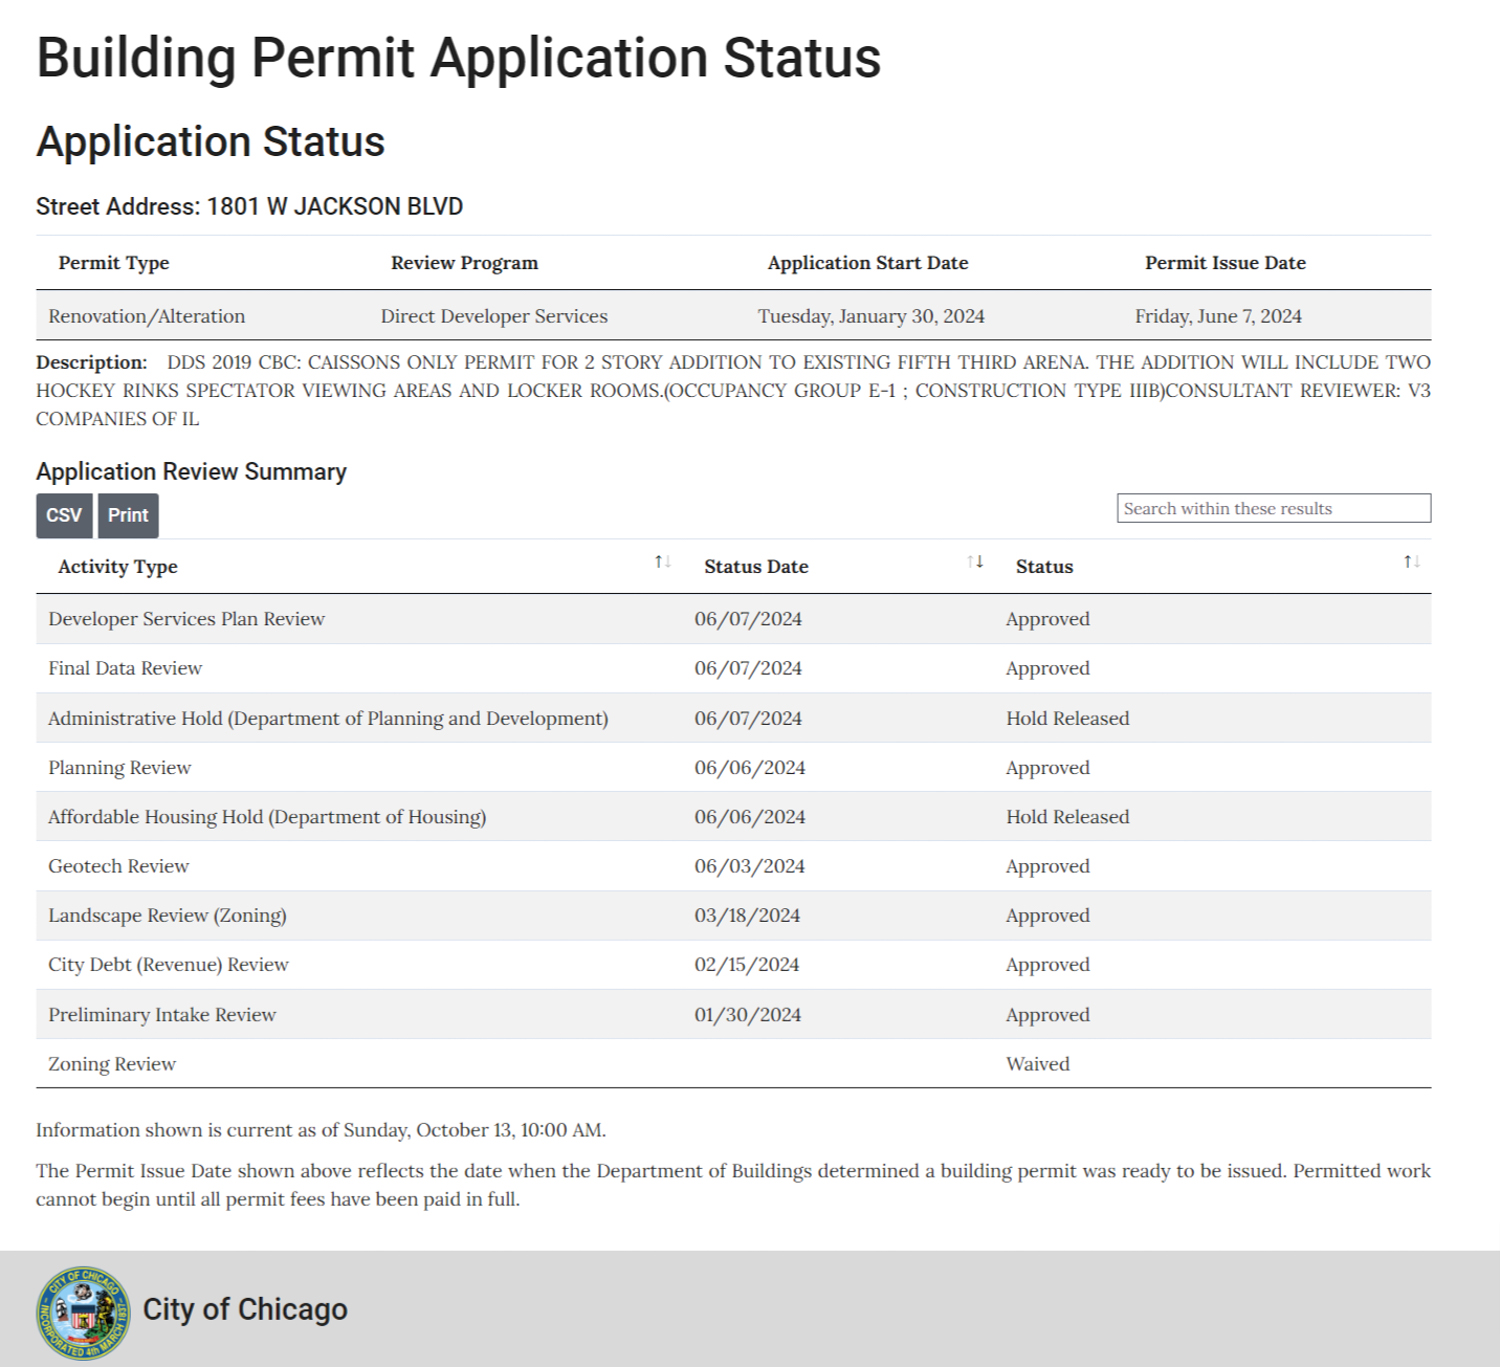Screen dimensions: 1500x1367
Task: Click the 'Application Review Summary' heading
Action: (191, 472)
